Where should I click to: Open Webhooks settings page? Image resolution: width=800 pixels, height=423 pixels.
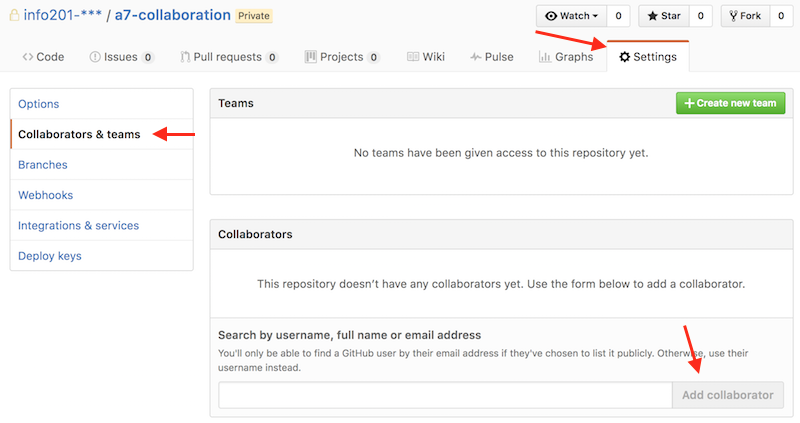45,195
